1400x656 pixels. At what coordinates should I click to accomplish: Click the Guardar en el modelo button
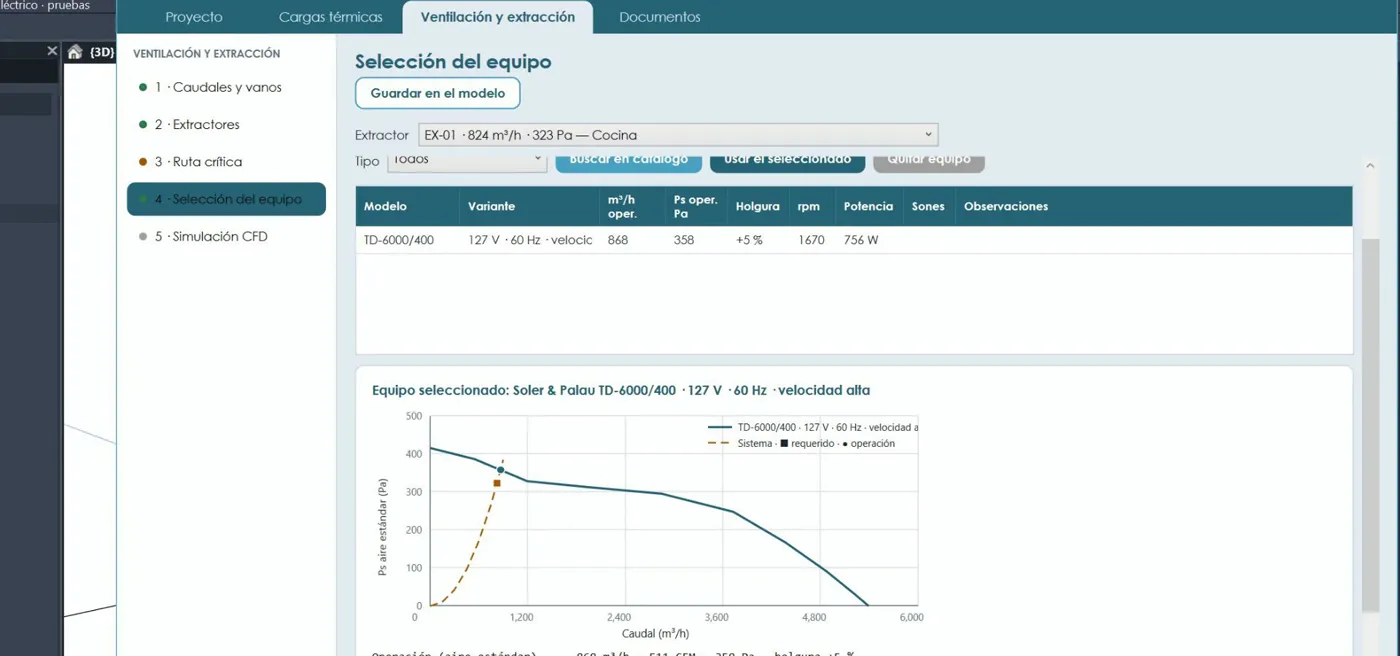(x=438, y=93)
